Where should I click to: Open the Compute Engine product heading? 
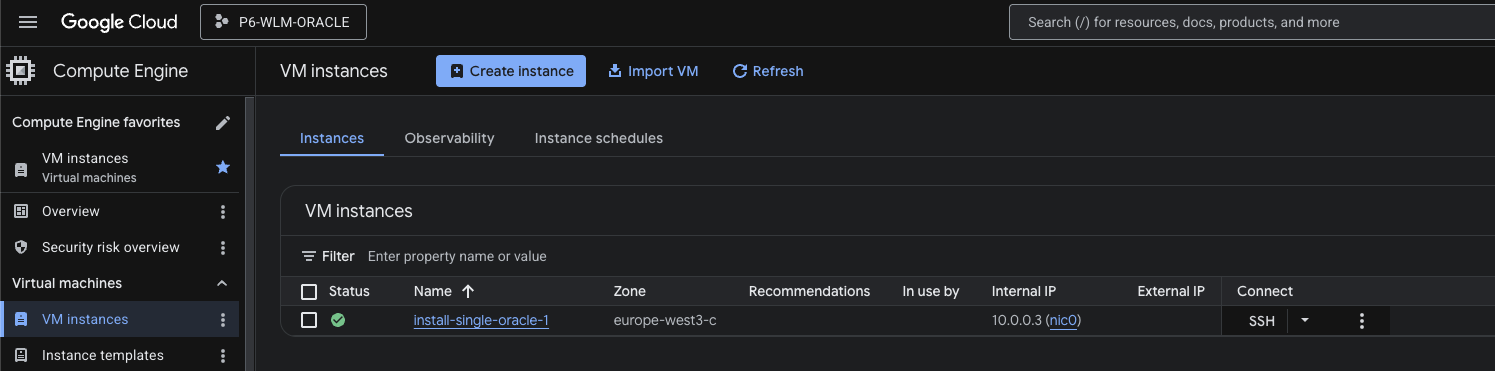tap(120, 71)
